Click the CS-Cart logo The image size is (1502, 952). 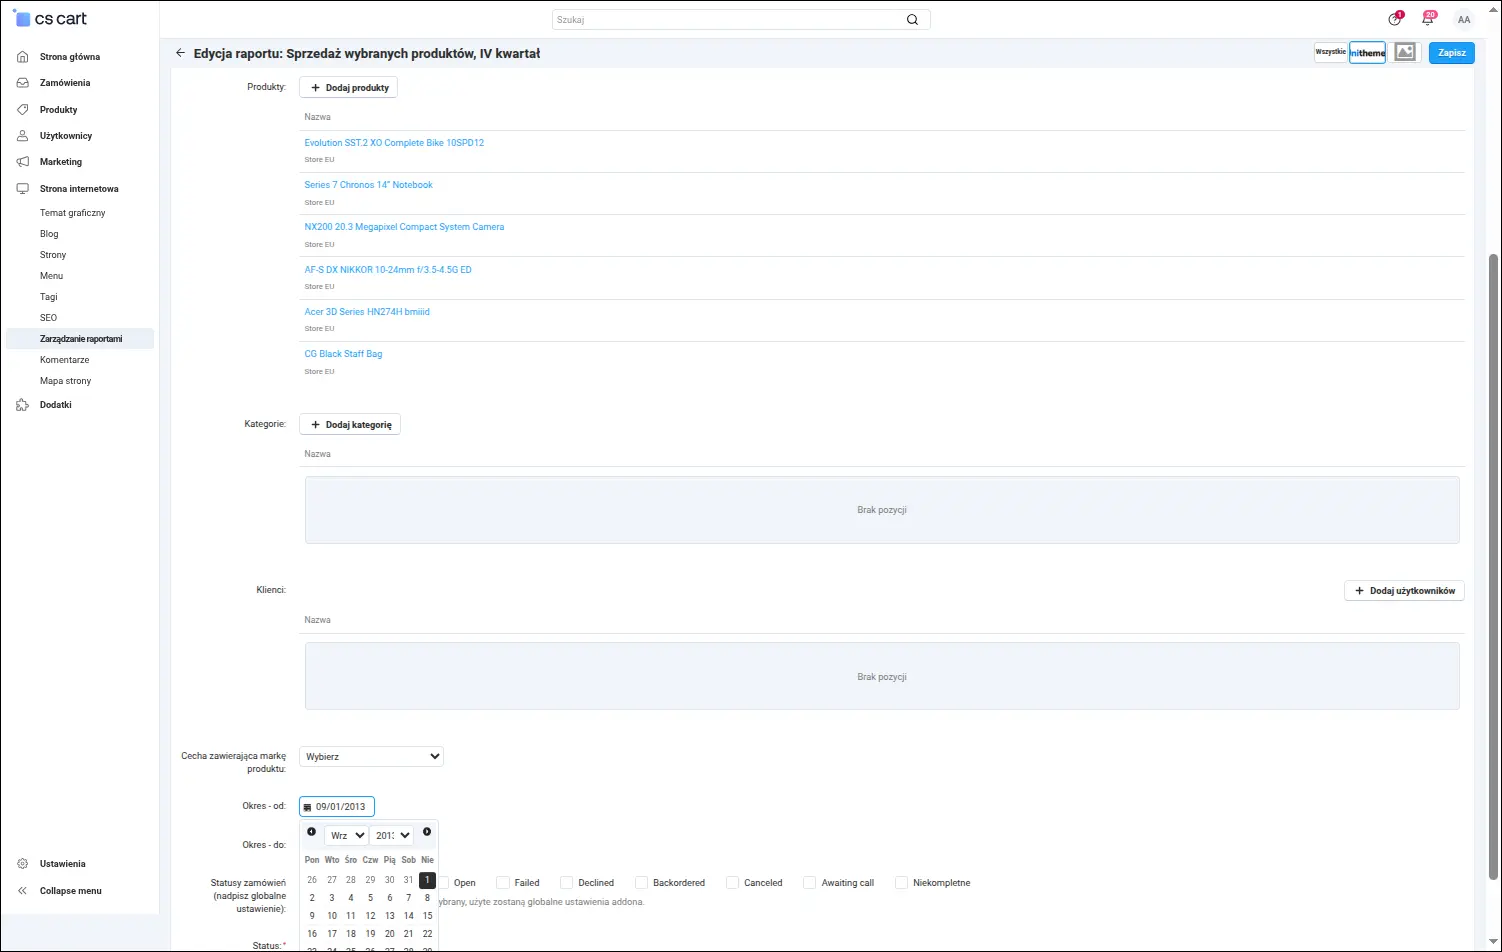coord(50,18)
